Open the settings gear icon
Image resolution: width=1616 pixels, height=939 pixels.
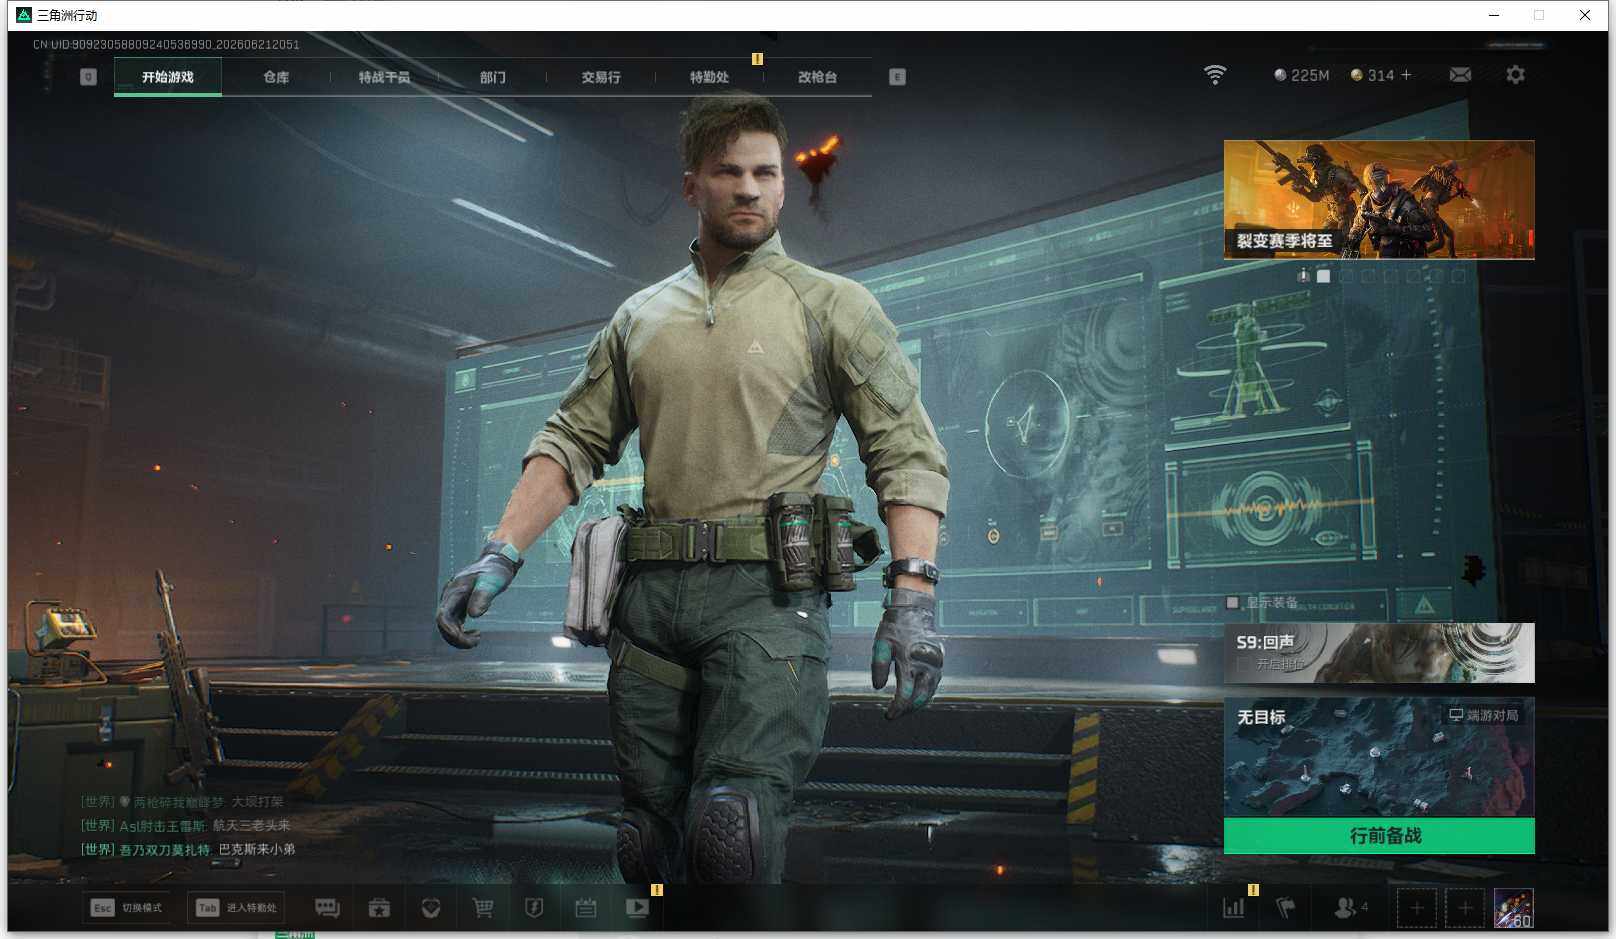tap(1515, 75)
